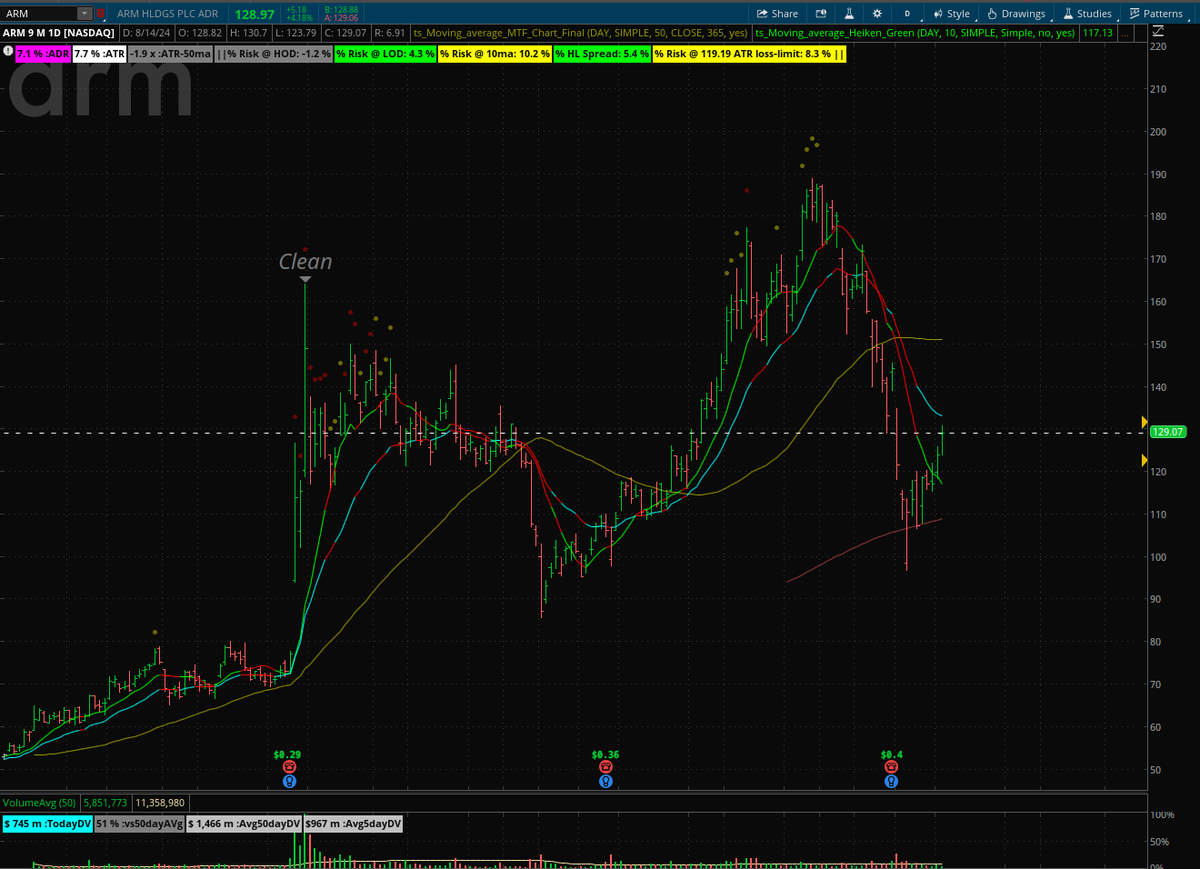Screen dimensions: 1200x869
Task: Open the Style dropdown menu
Action: pos(951,13)
